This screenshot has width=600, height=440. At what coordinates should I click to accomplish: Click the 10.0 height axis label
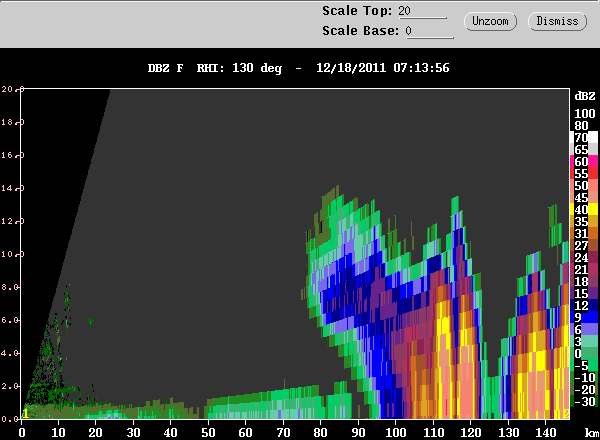coord(12,254)
